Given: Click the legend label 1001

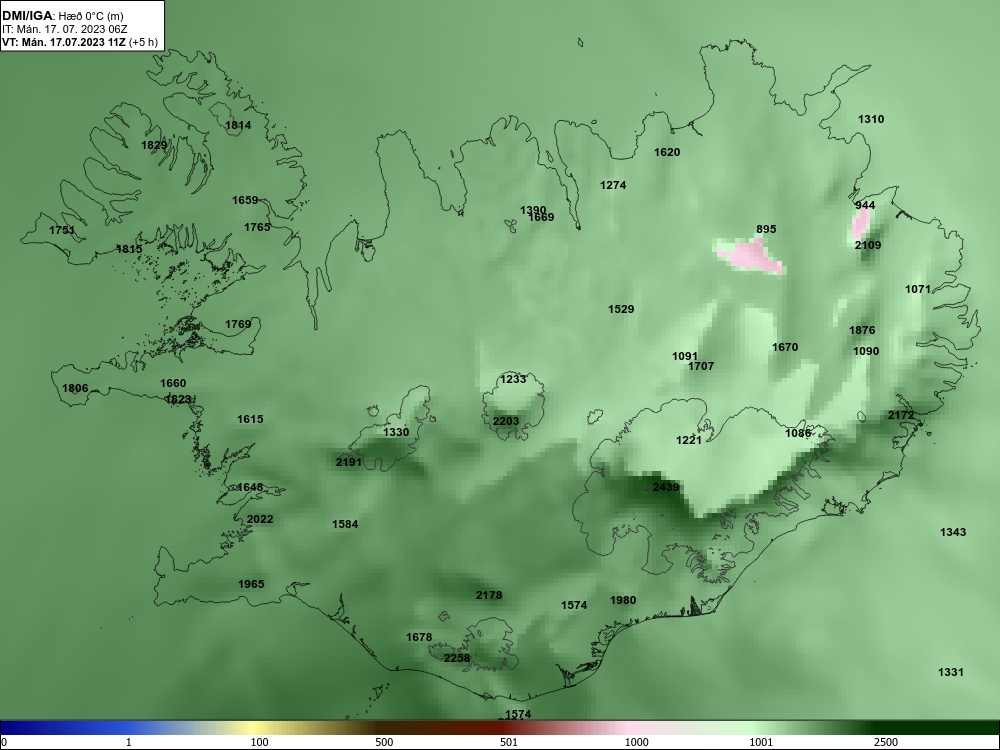Looking at the screenshot, I should click(761, 742).
